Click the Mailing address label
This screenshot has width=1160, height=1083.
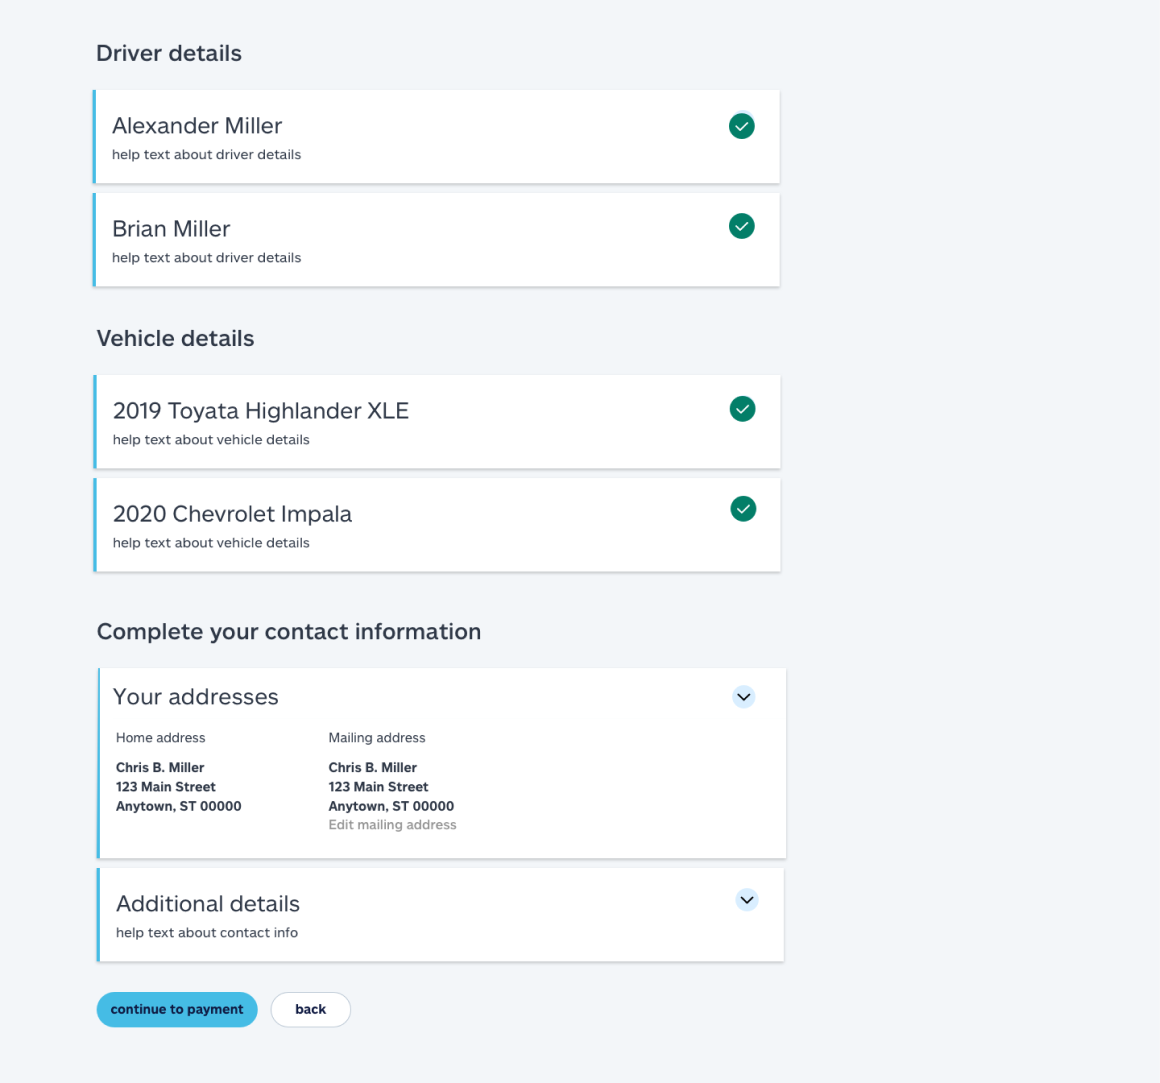tap(377, 738)
